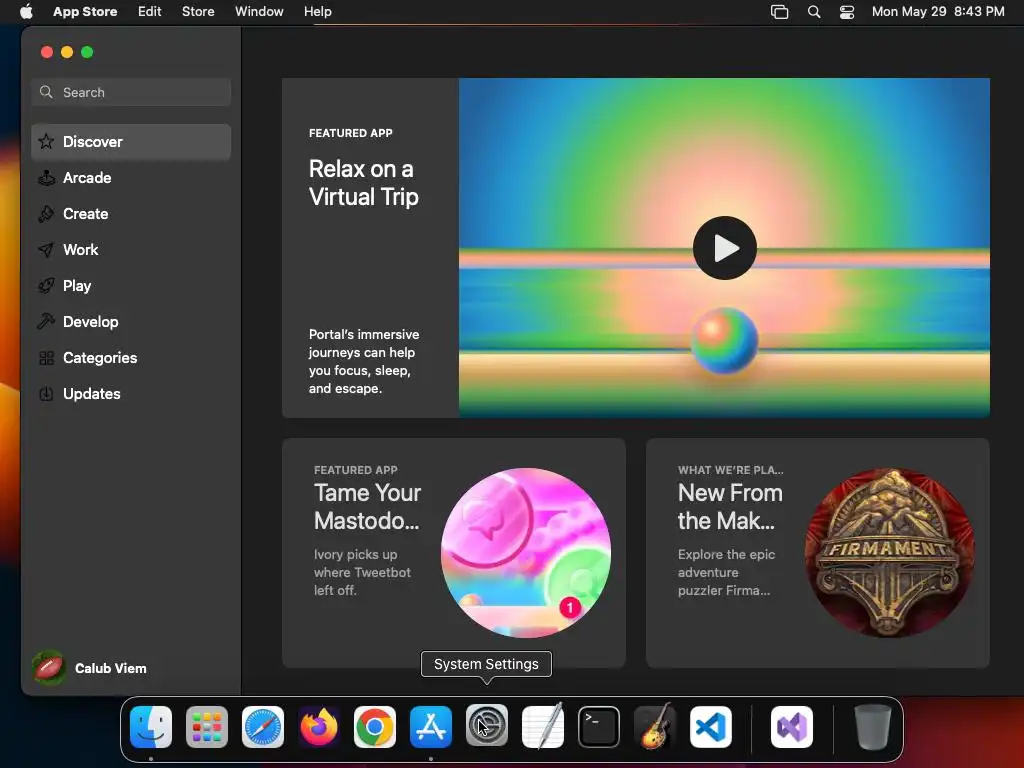The height and width of the screenshot is (768, 1024).
Task: Launch Google Chrome from the Dock
Action: pos(375,727)
